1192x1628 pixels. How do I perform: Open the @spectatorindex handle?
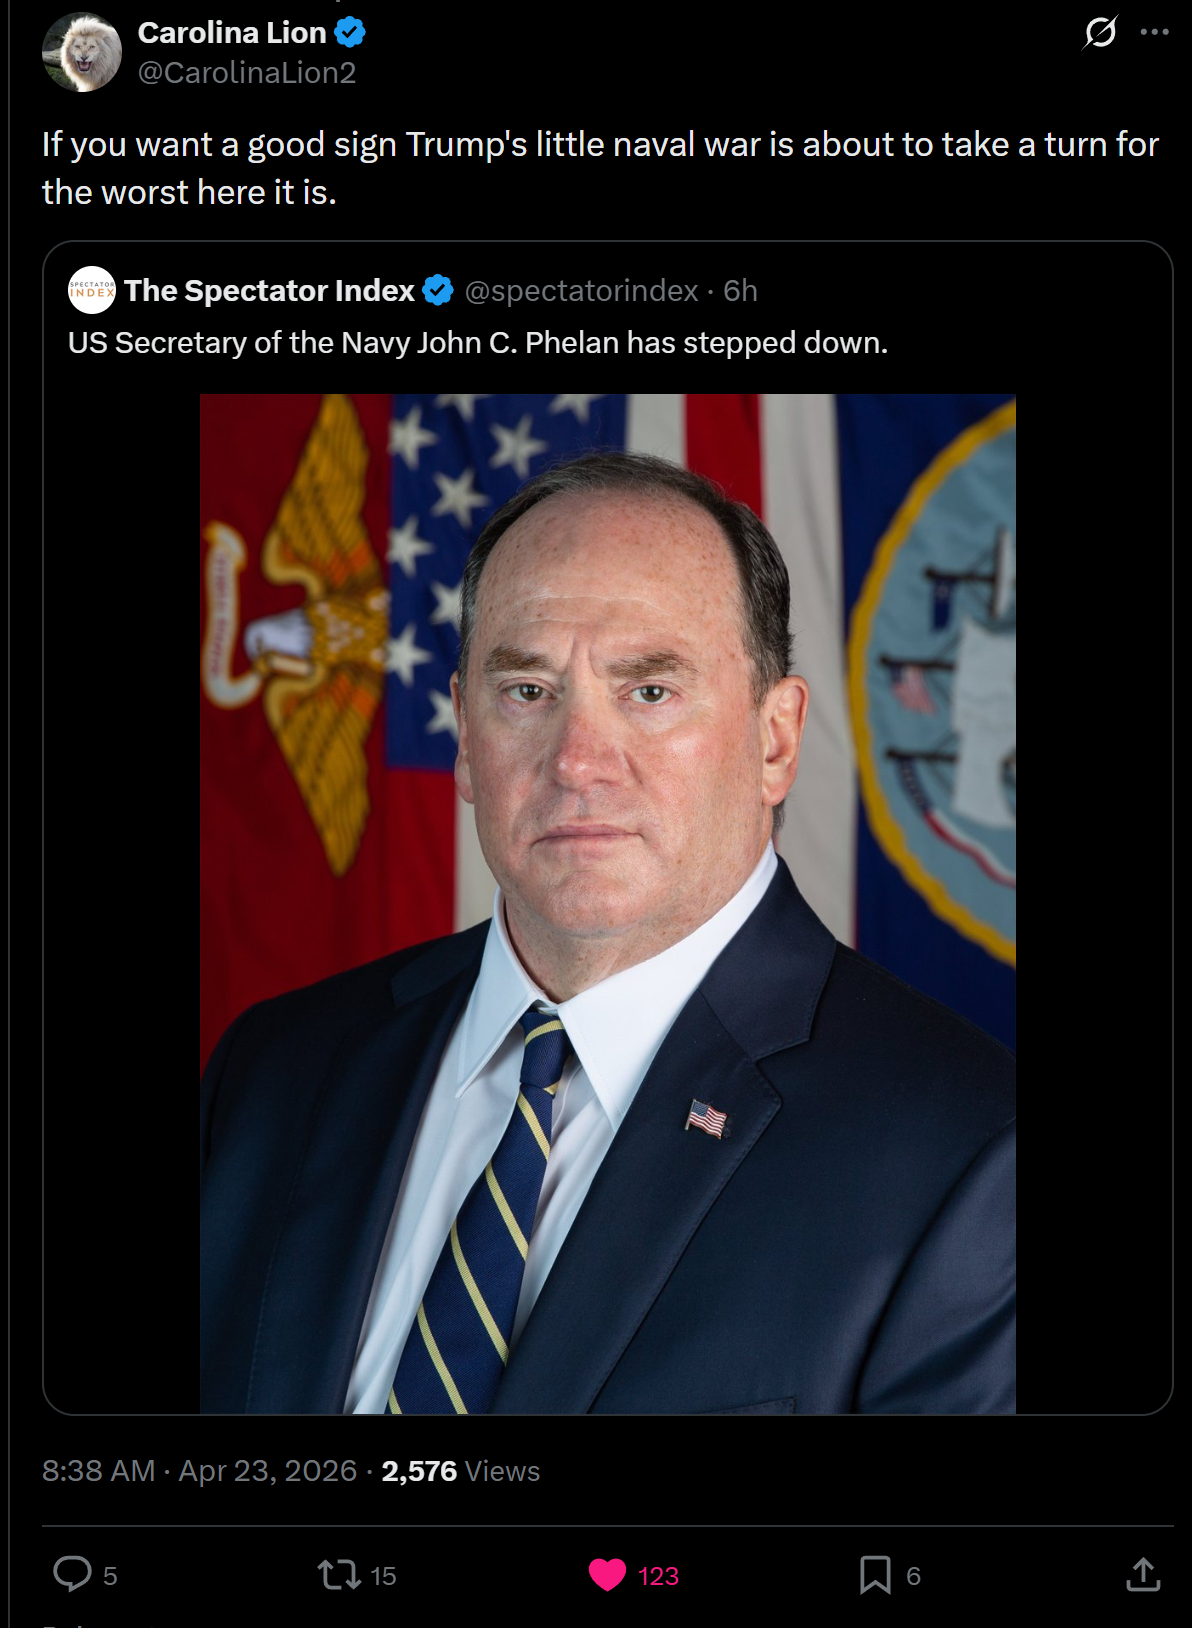pos(581,290)
